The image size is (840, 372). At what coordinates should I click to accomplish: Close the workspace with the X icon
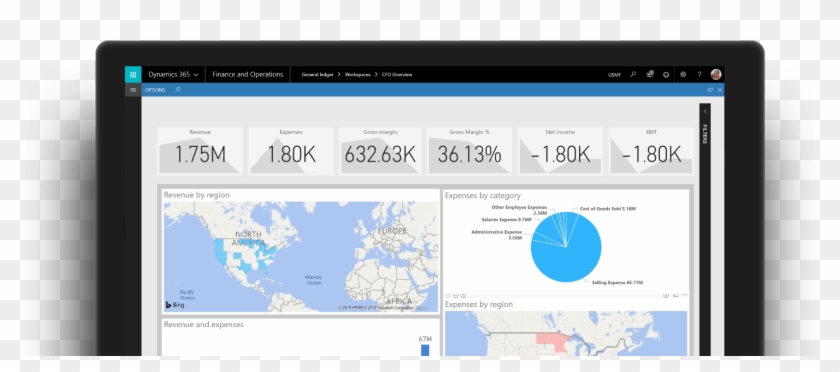(719, 90)
